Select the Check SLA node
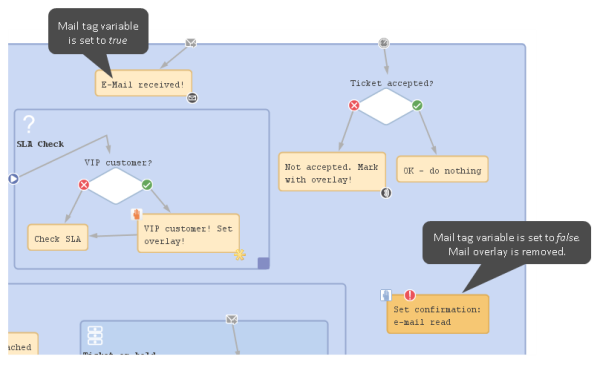 [x=58, y=238]
